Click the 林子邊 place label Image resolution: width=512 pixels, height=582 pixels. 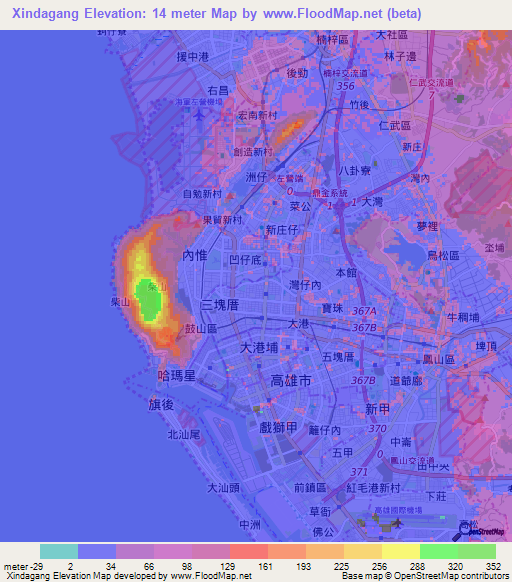pos(400,56)
